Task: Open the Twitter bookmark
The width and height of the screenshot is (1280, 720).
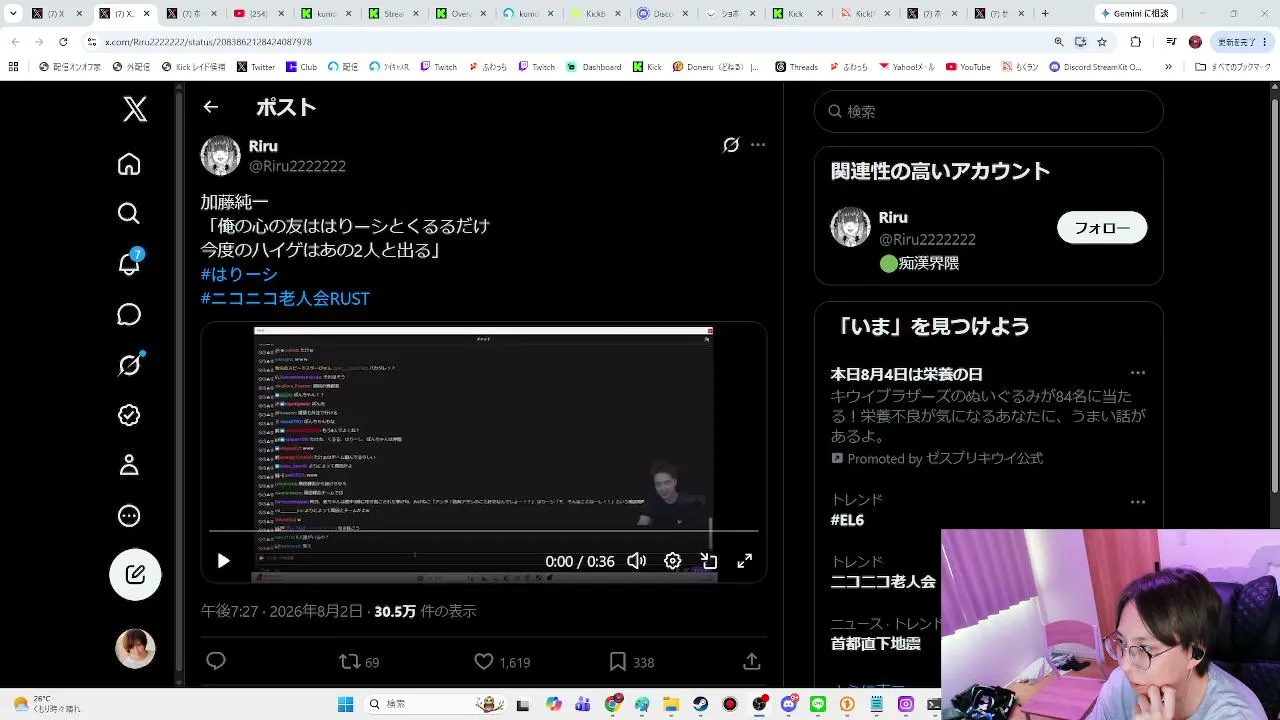Action: (256, 67)
